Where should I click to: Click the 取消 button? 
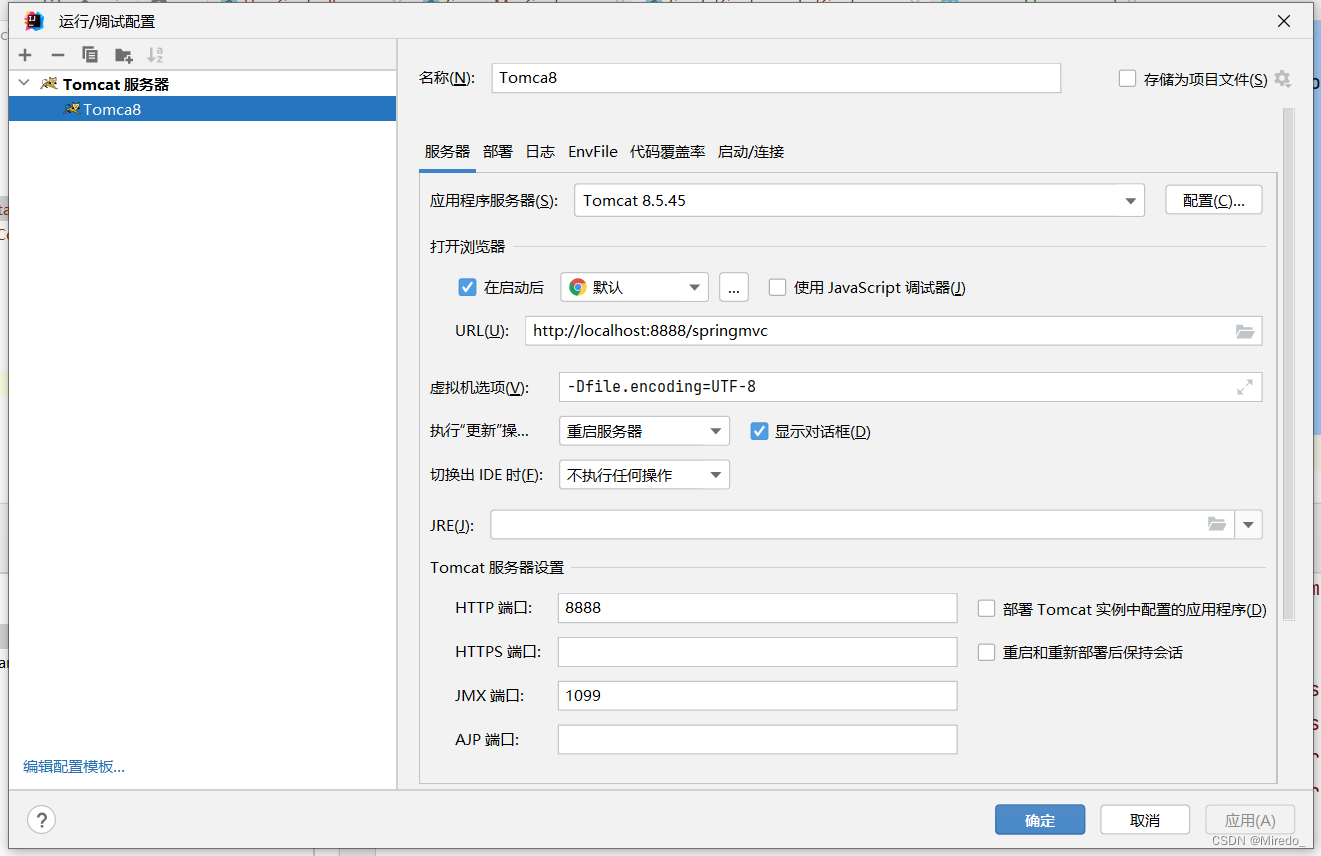tap(1145, 820)
